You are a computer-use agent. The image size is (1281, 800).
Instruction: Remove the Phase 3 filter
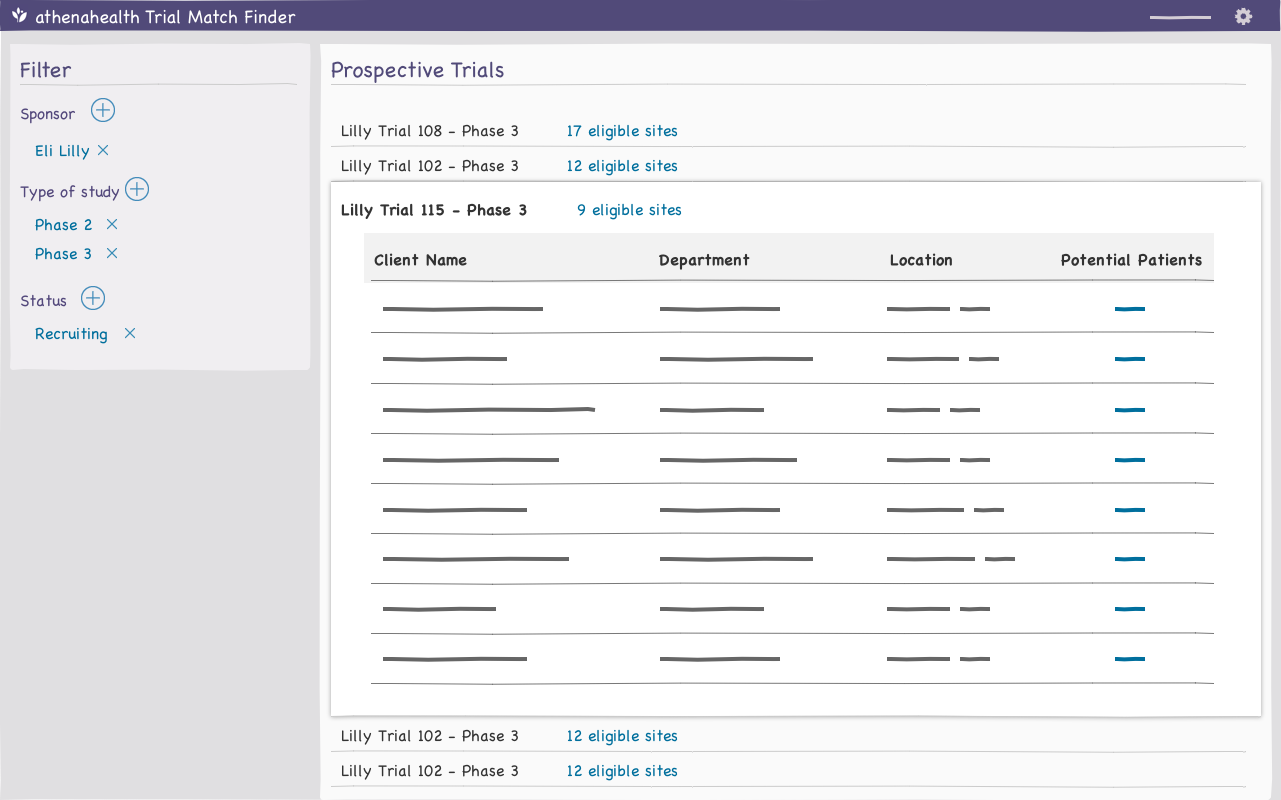[112, 253]
